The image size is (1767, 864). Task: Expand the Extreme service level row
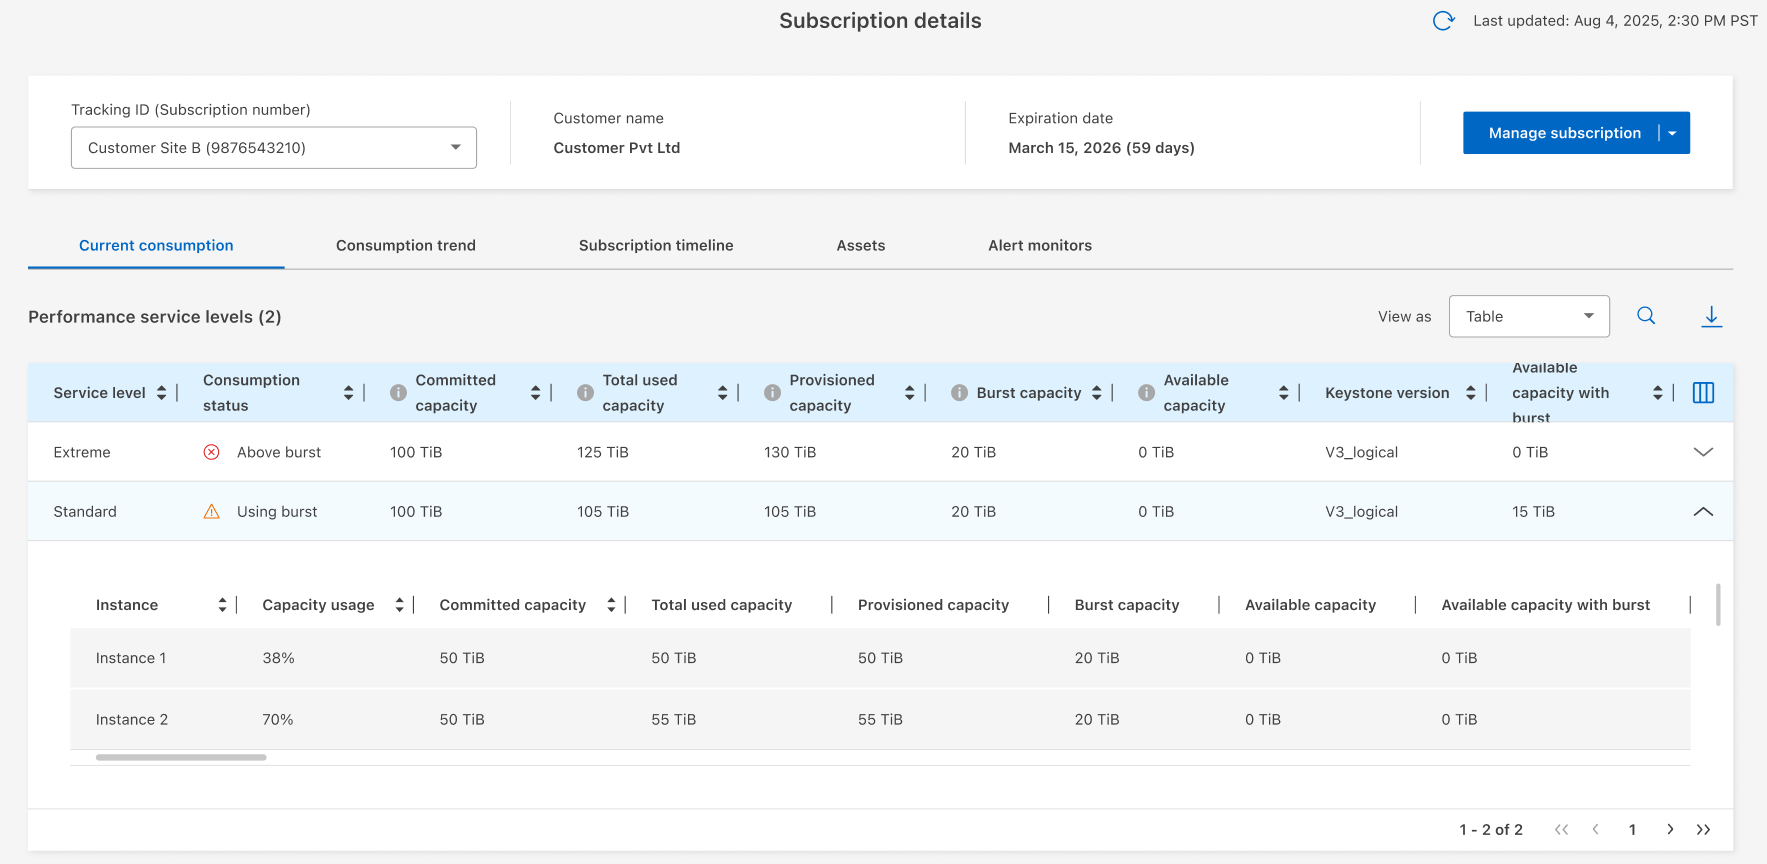point(1703,452)
